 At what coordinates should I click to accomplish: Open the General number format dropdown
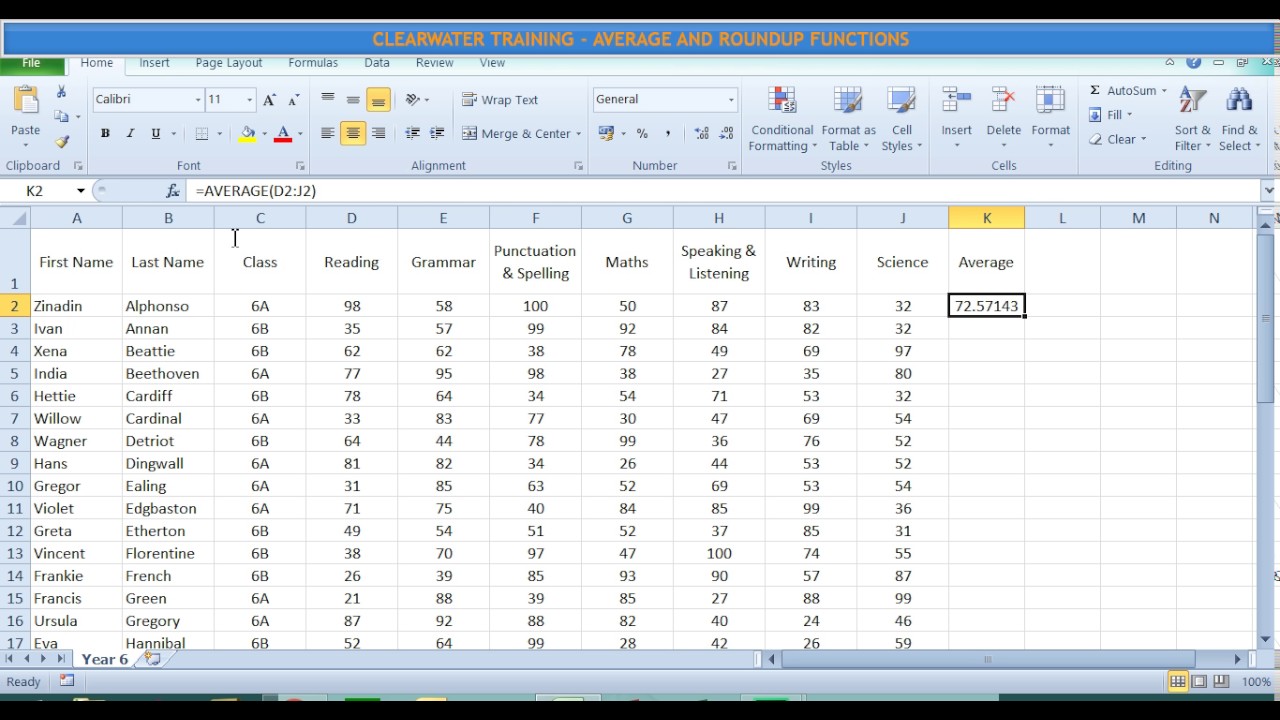tap(731, 100)
